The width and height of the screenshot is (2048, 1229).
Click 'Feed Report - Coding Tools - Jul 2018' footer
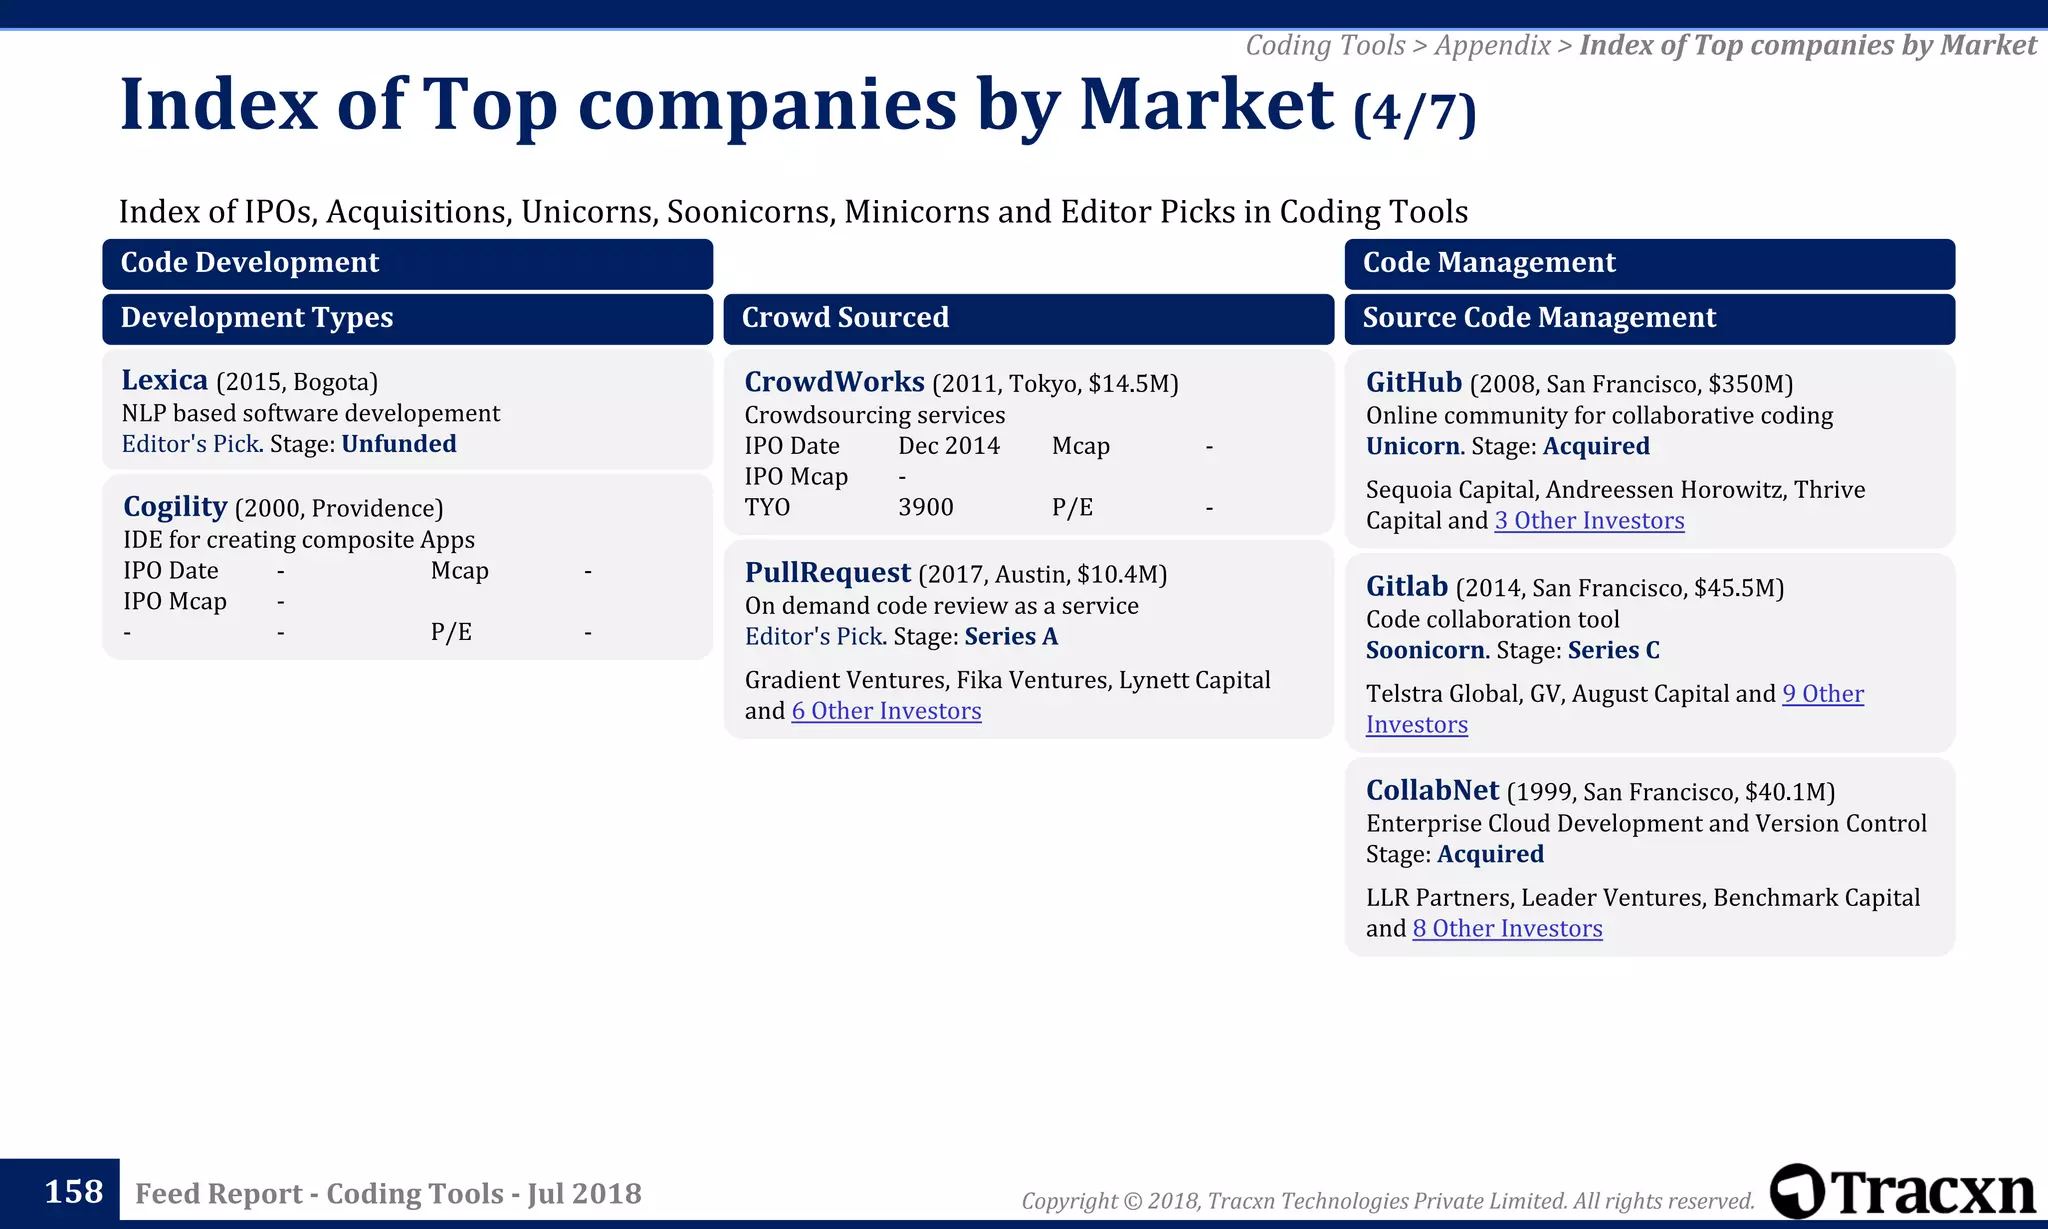point(388,1193)
